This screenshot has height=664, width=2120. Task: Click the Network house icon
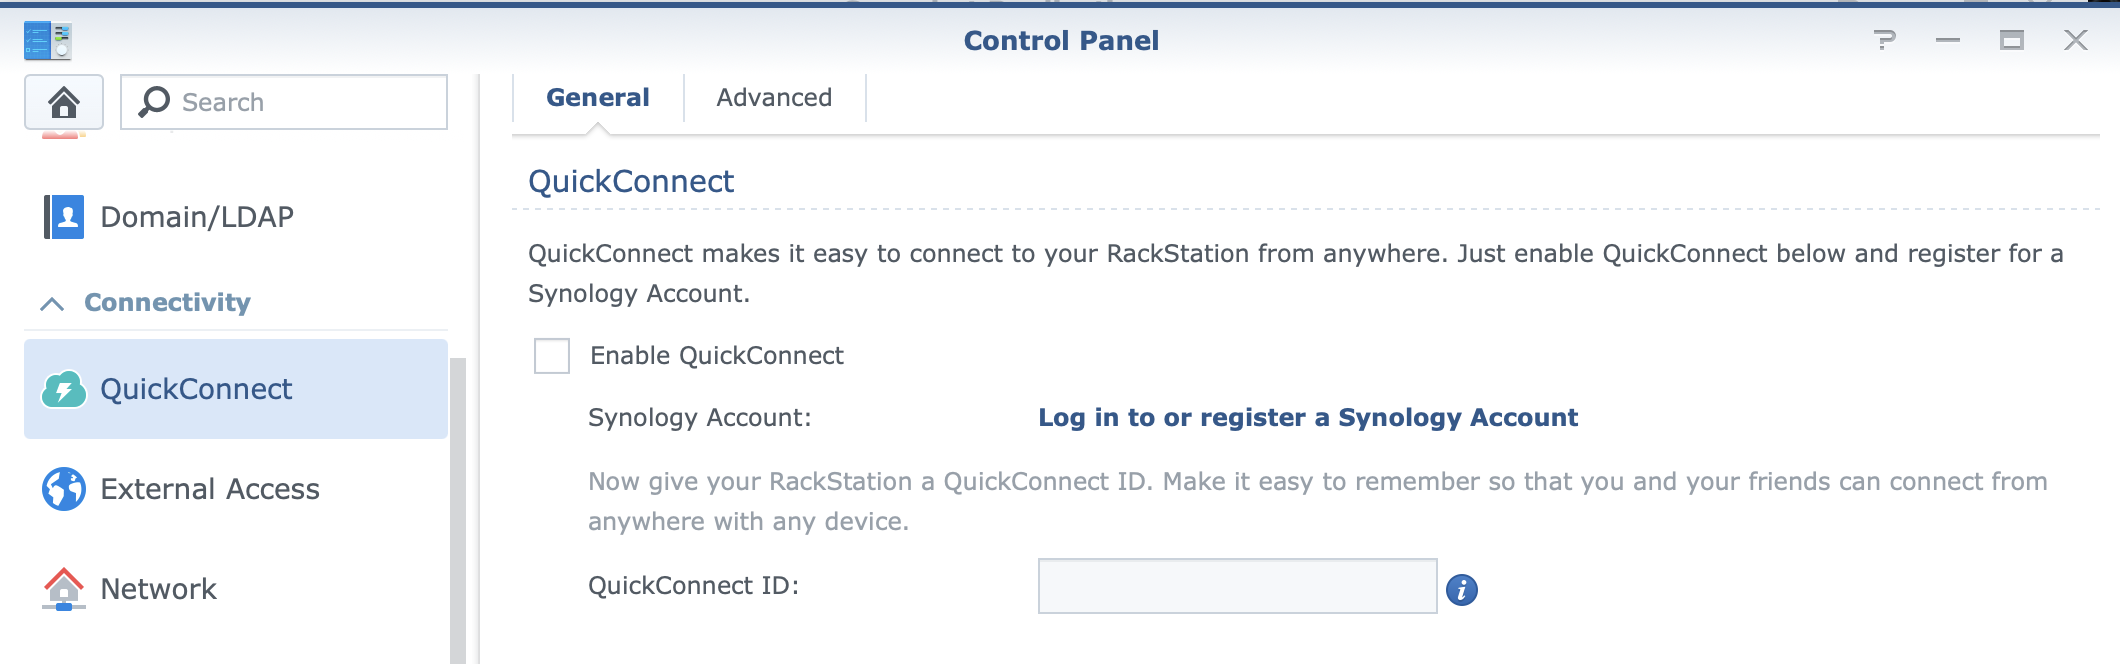(x=64, y=589)
